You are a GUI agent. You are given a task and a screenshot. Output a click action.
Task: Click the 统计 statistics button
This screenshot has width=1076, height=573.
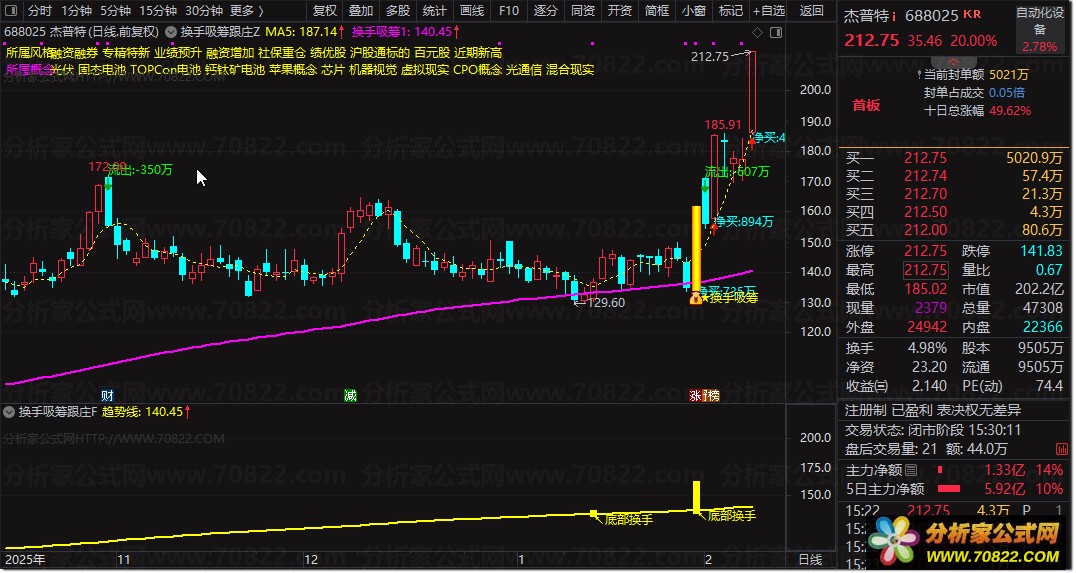tap(435, 10)
